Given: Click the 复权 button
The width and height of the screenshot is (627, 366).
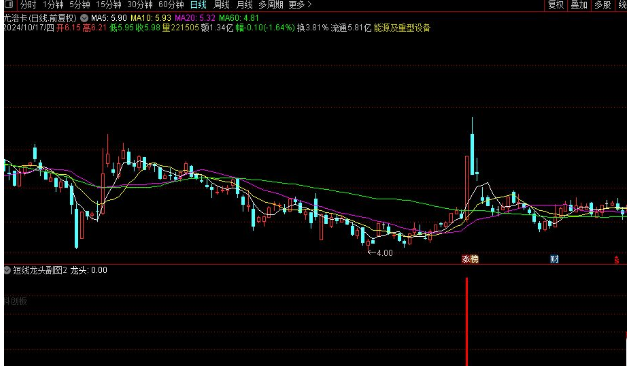Looking at the screenshot, I should [x=556, y=5].
